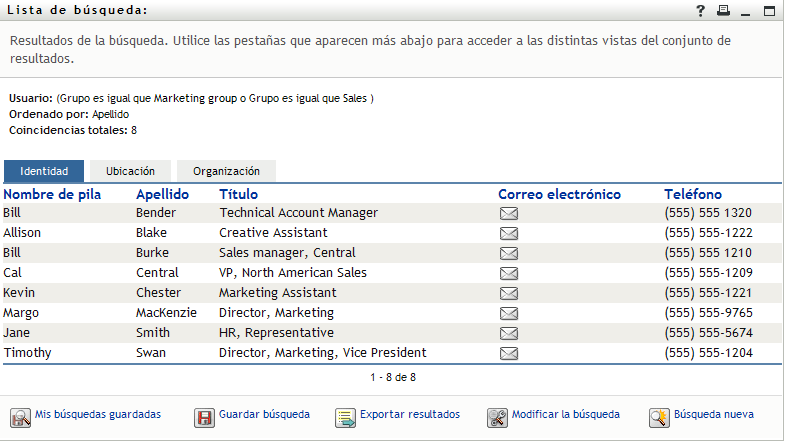785x441 pixels.
Task: Open Mis búsquedas guardadas link
Action: point(97,414)
